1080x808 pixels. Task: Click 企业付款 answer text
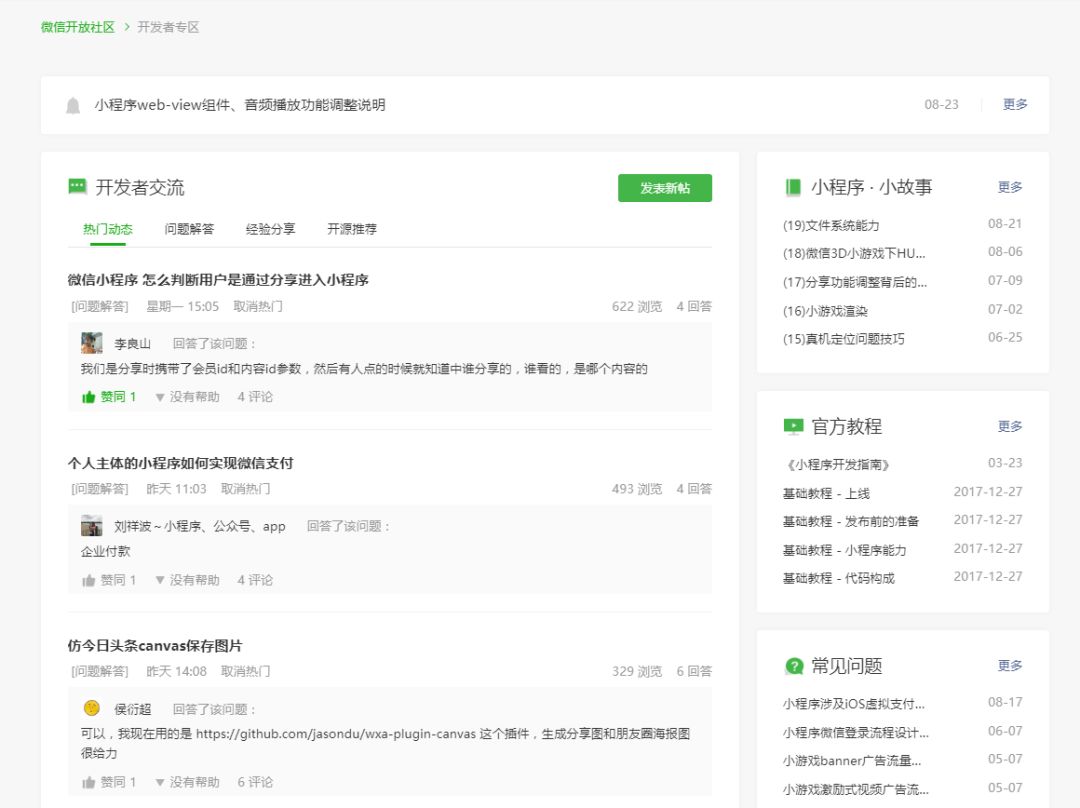click(105, 551)
